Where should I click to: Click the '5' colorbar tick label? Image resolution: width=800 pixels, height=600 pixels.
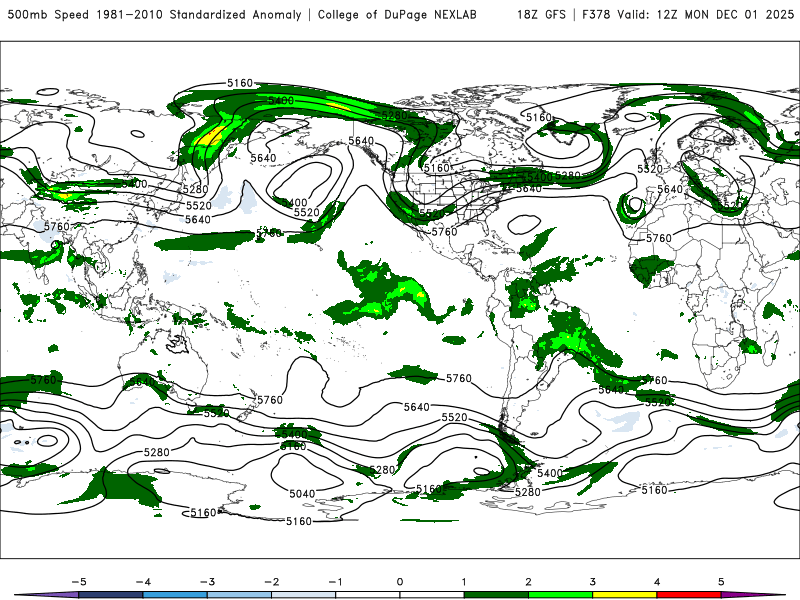click(721, 582)
